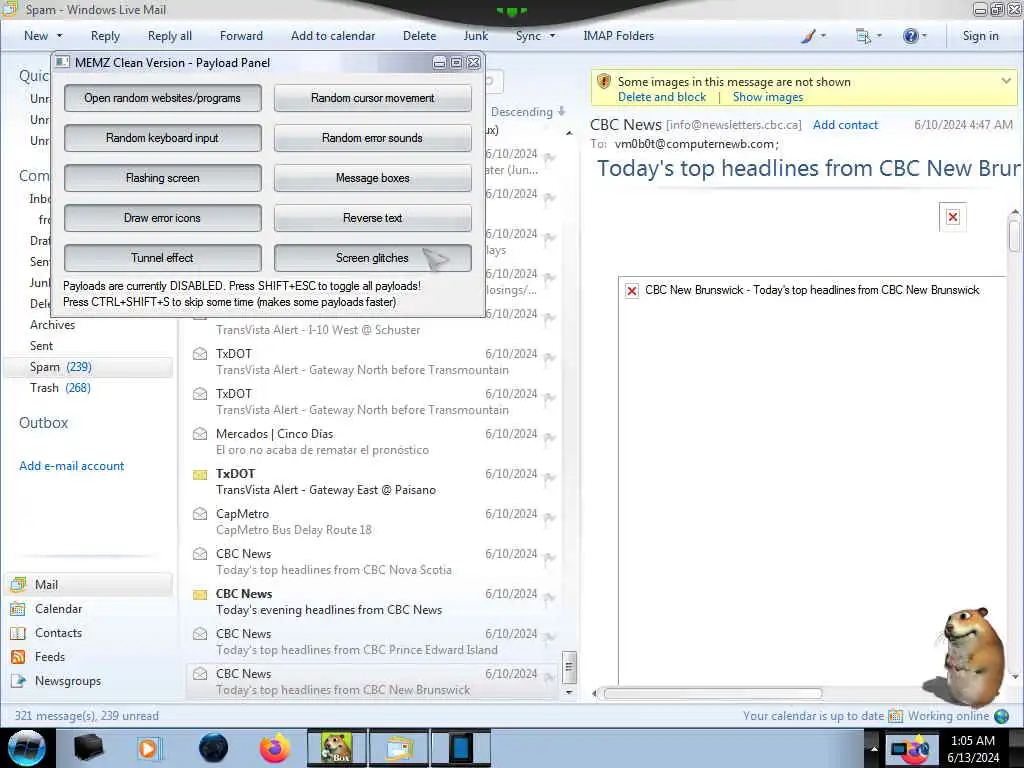Click the Help question mark icon
The height and width of the screenshot is (768, 1024).
[910, 36]
